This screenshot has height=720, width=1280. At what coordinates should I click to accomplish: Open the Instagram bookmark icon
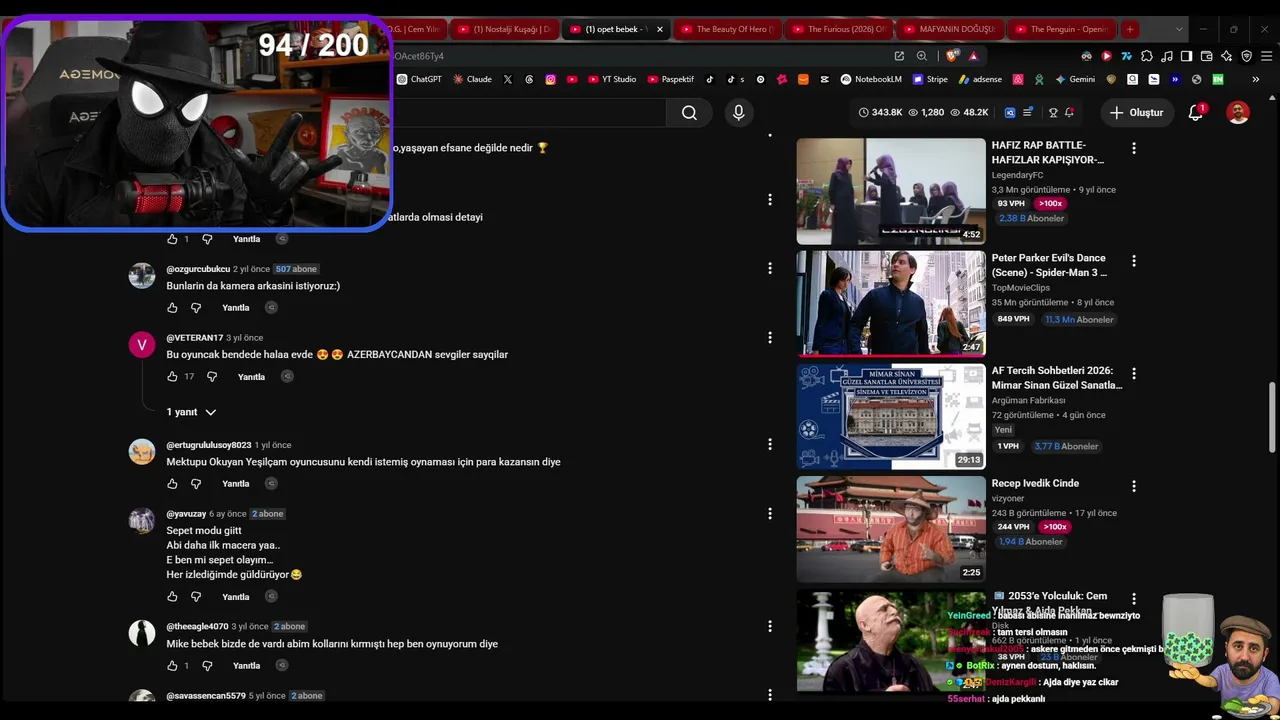[x=550, y=79]
